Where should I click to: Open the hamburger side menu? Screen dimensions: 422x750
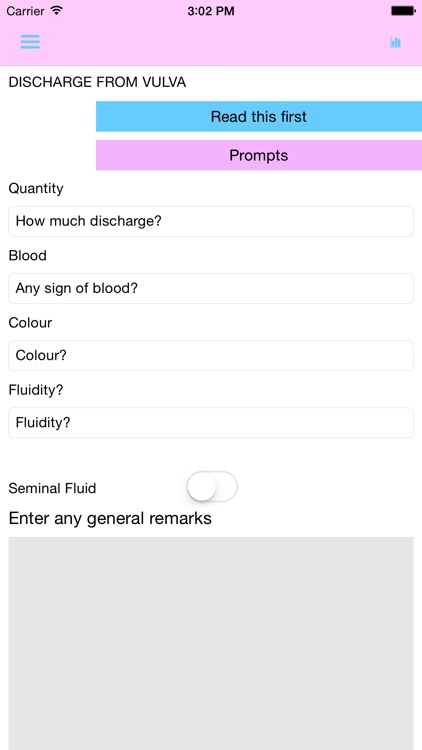(30, 42)
